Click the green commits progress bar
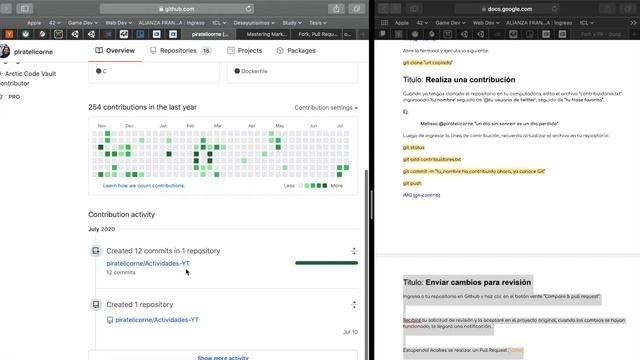This screenshot has width=640, height=360. [x=327, y=263]
